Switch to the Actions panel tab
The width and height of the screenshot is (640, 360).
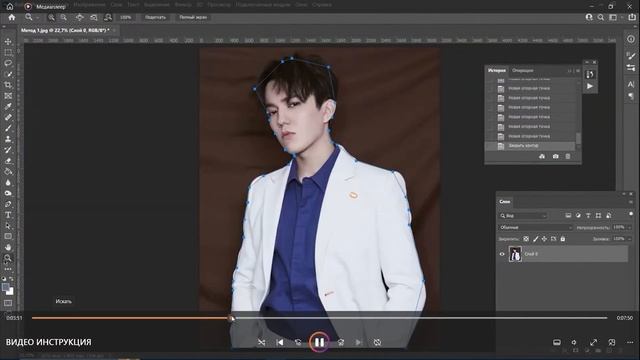click(x=522, y=70)
